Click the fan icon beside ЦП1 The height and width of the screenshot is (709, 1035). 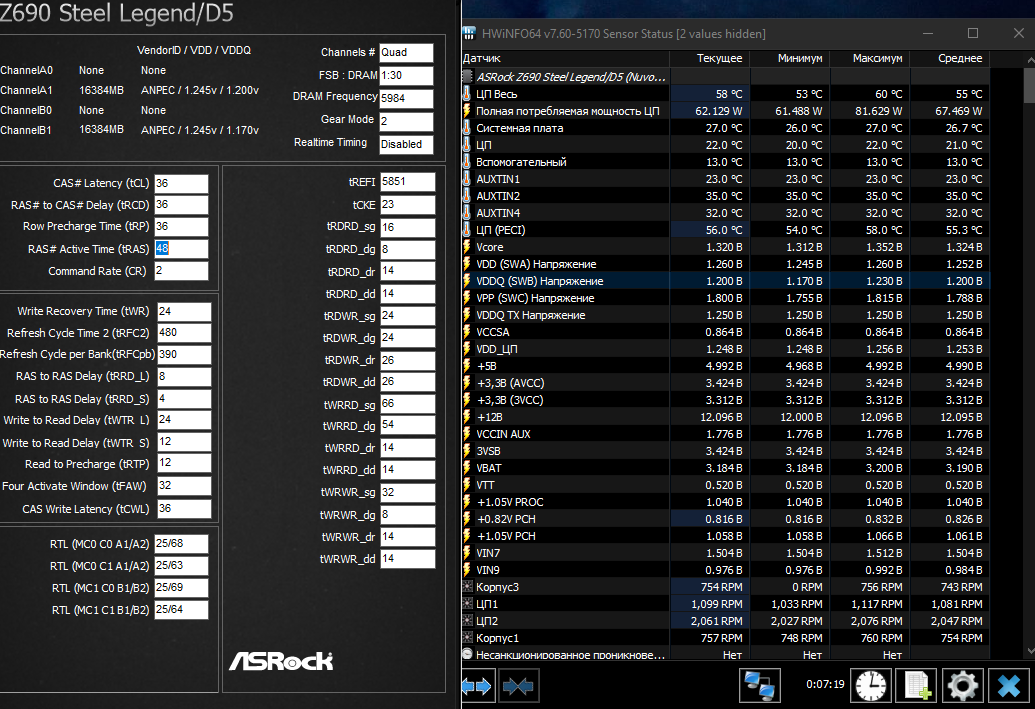pyautogui.click(x=467, y=604)
